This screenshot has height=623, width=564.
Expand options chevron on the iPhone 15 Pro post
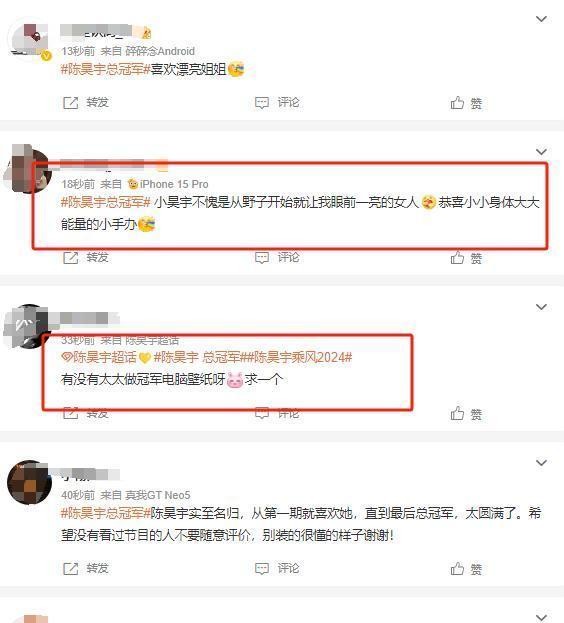pos(541,151)
